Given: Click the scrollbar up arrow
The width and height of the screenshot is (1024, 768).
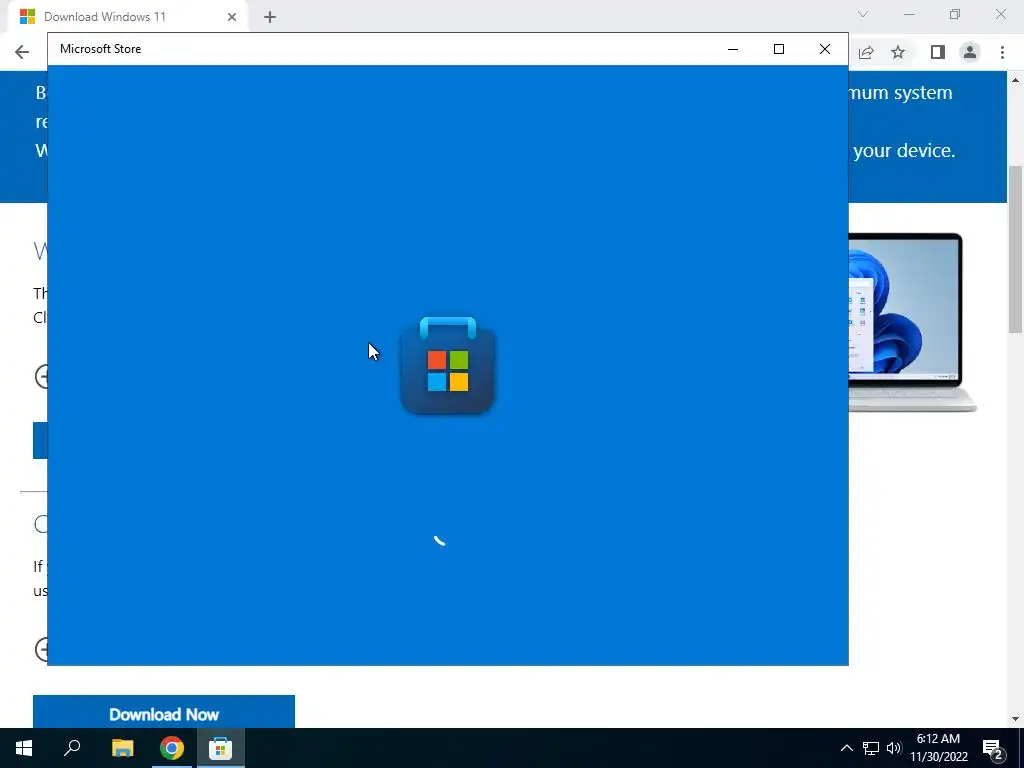Looking at the screenshot, I should click(1015, 80).
